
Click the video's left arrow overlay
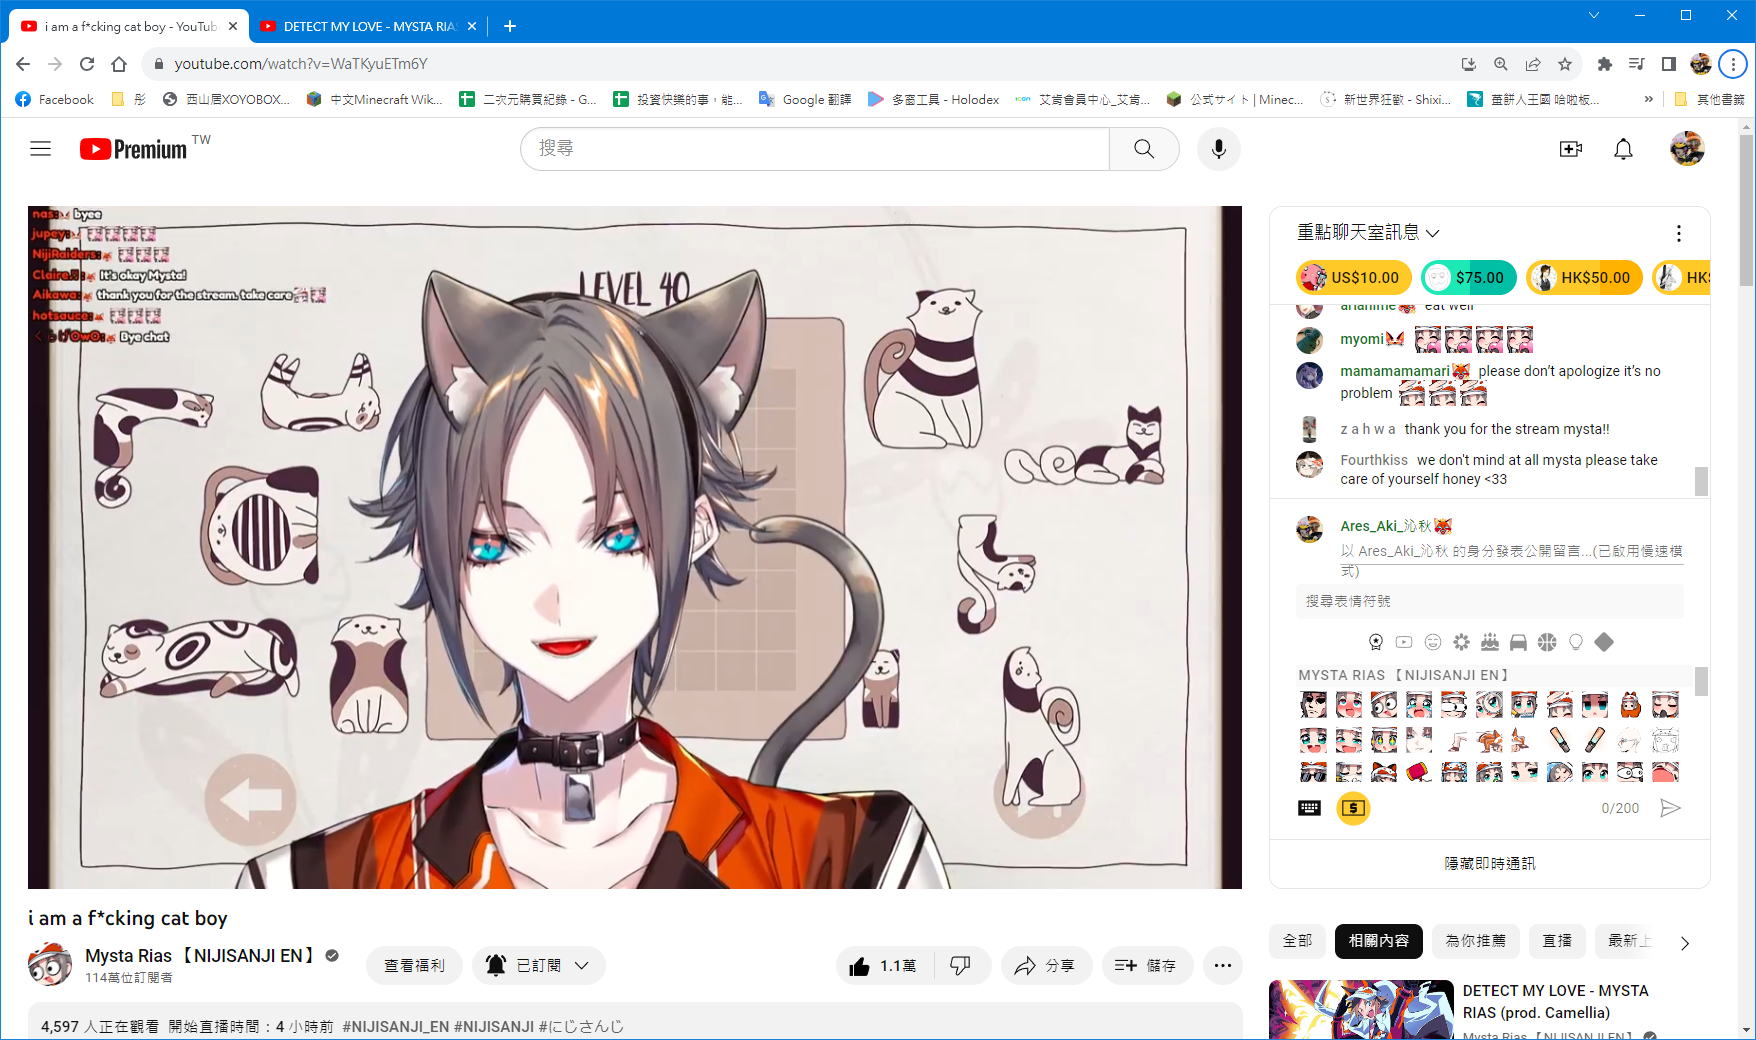[x=250, y=800]
